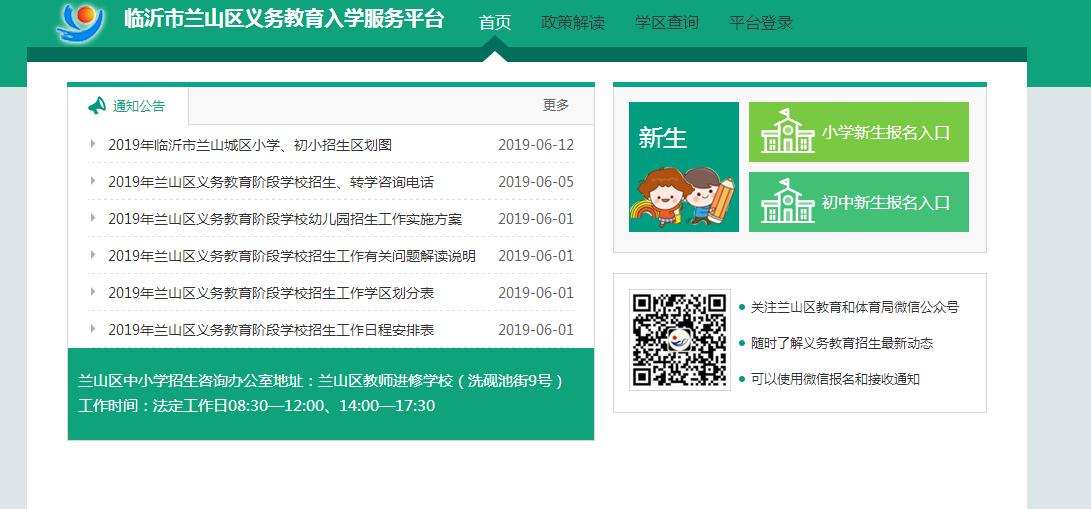Click 更多 to view more notices
Viewport: 1091px width, 509px height.
556,105
